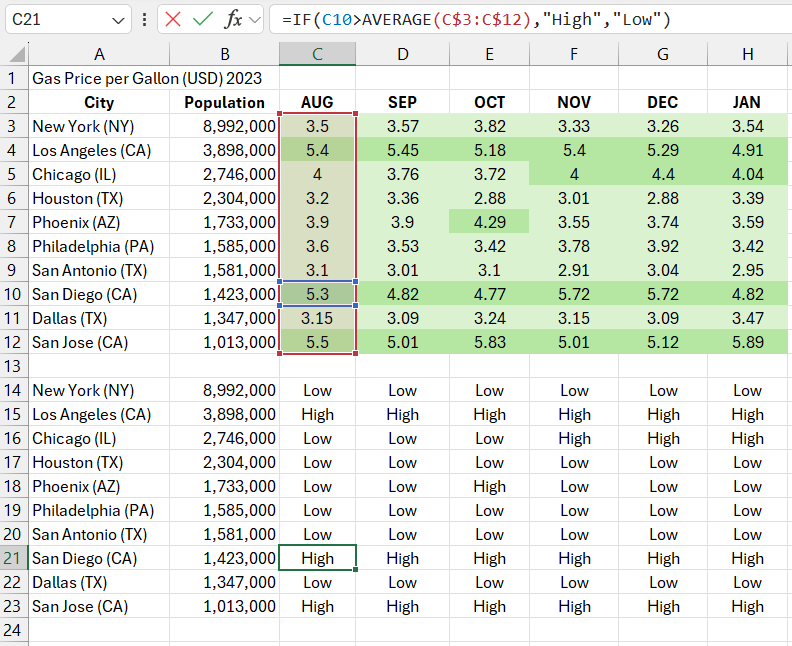The height and width of the screenshot is (646, 792).
Task: Click DEC 'Low' cell in Dallas row 22
Action: (x=663, y=582)
